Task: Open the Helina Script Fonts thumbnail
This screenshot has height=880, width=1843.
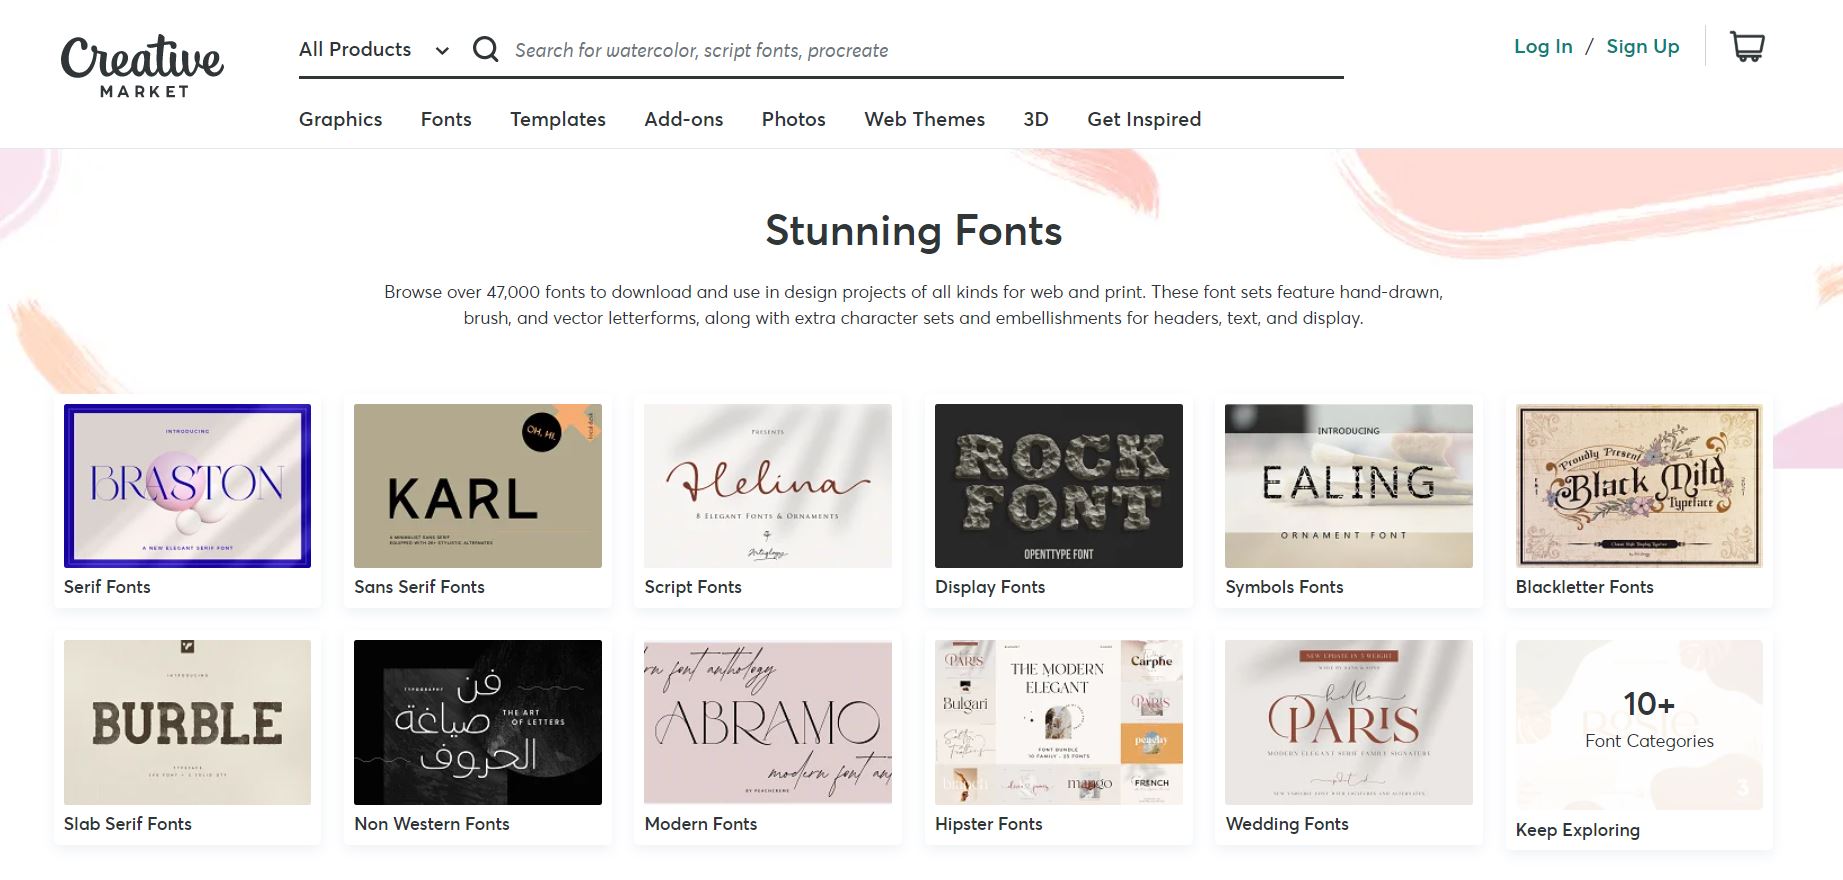Action: tap(768, 486)
